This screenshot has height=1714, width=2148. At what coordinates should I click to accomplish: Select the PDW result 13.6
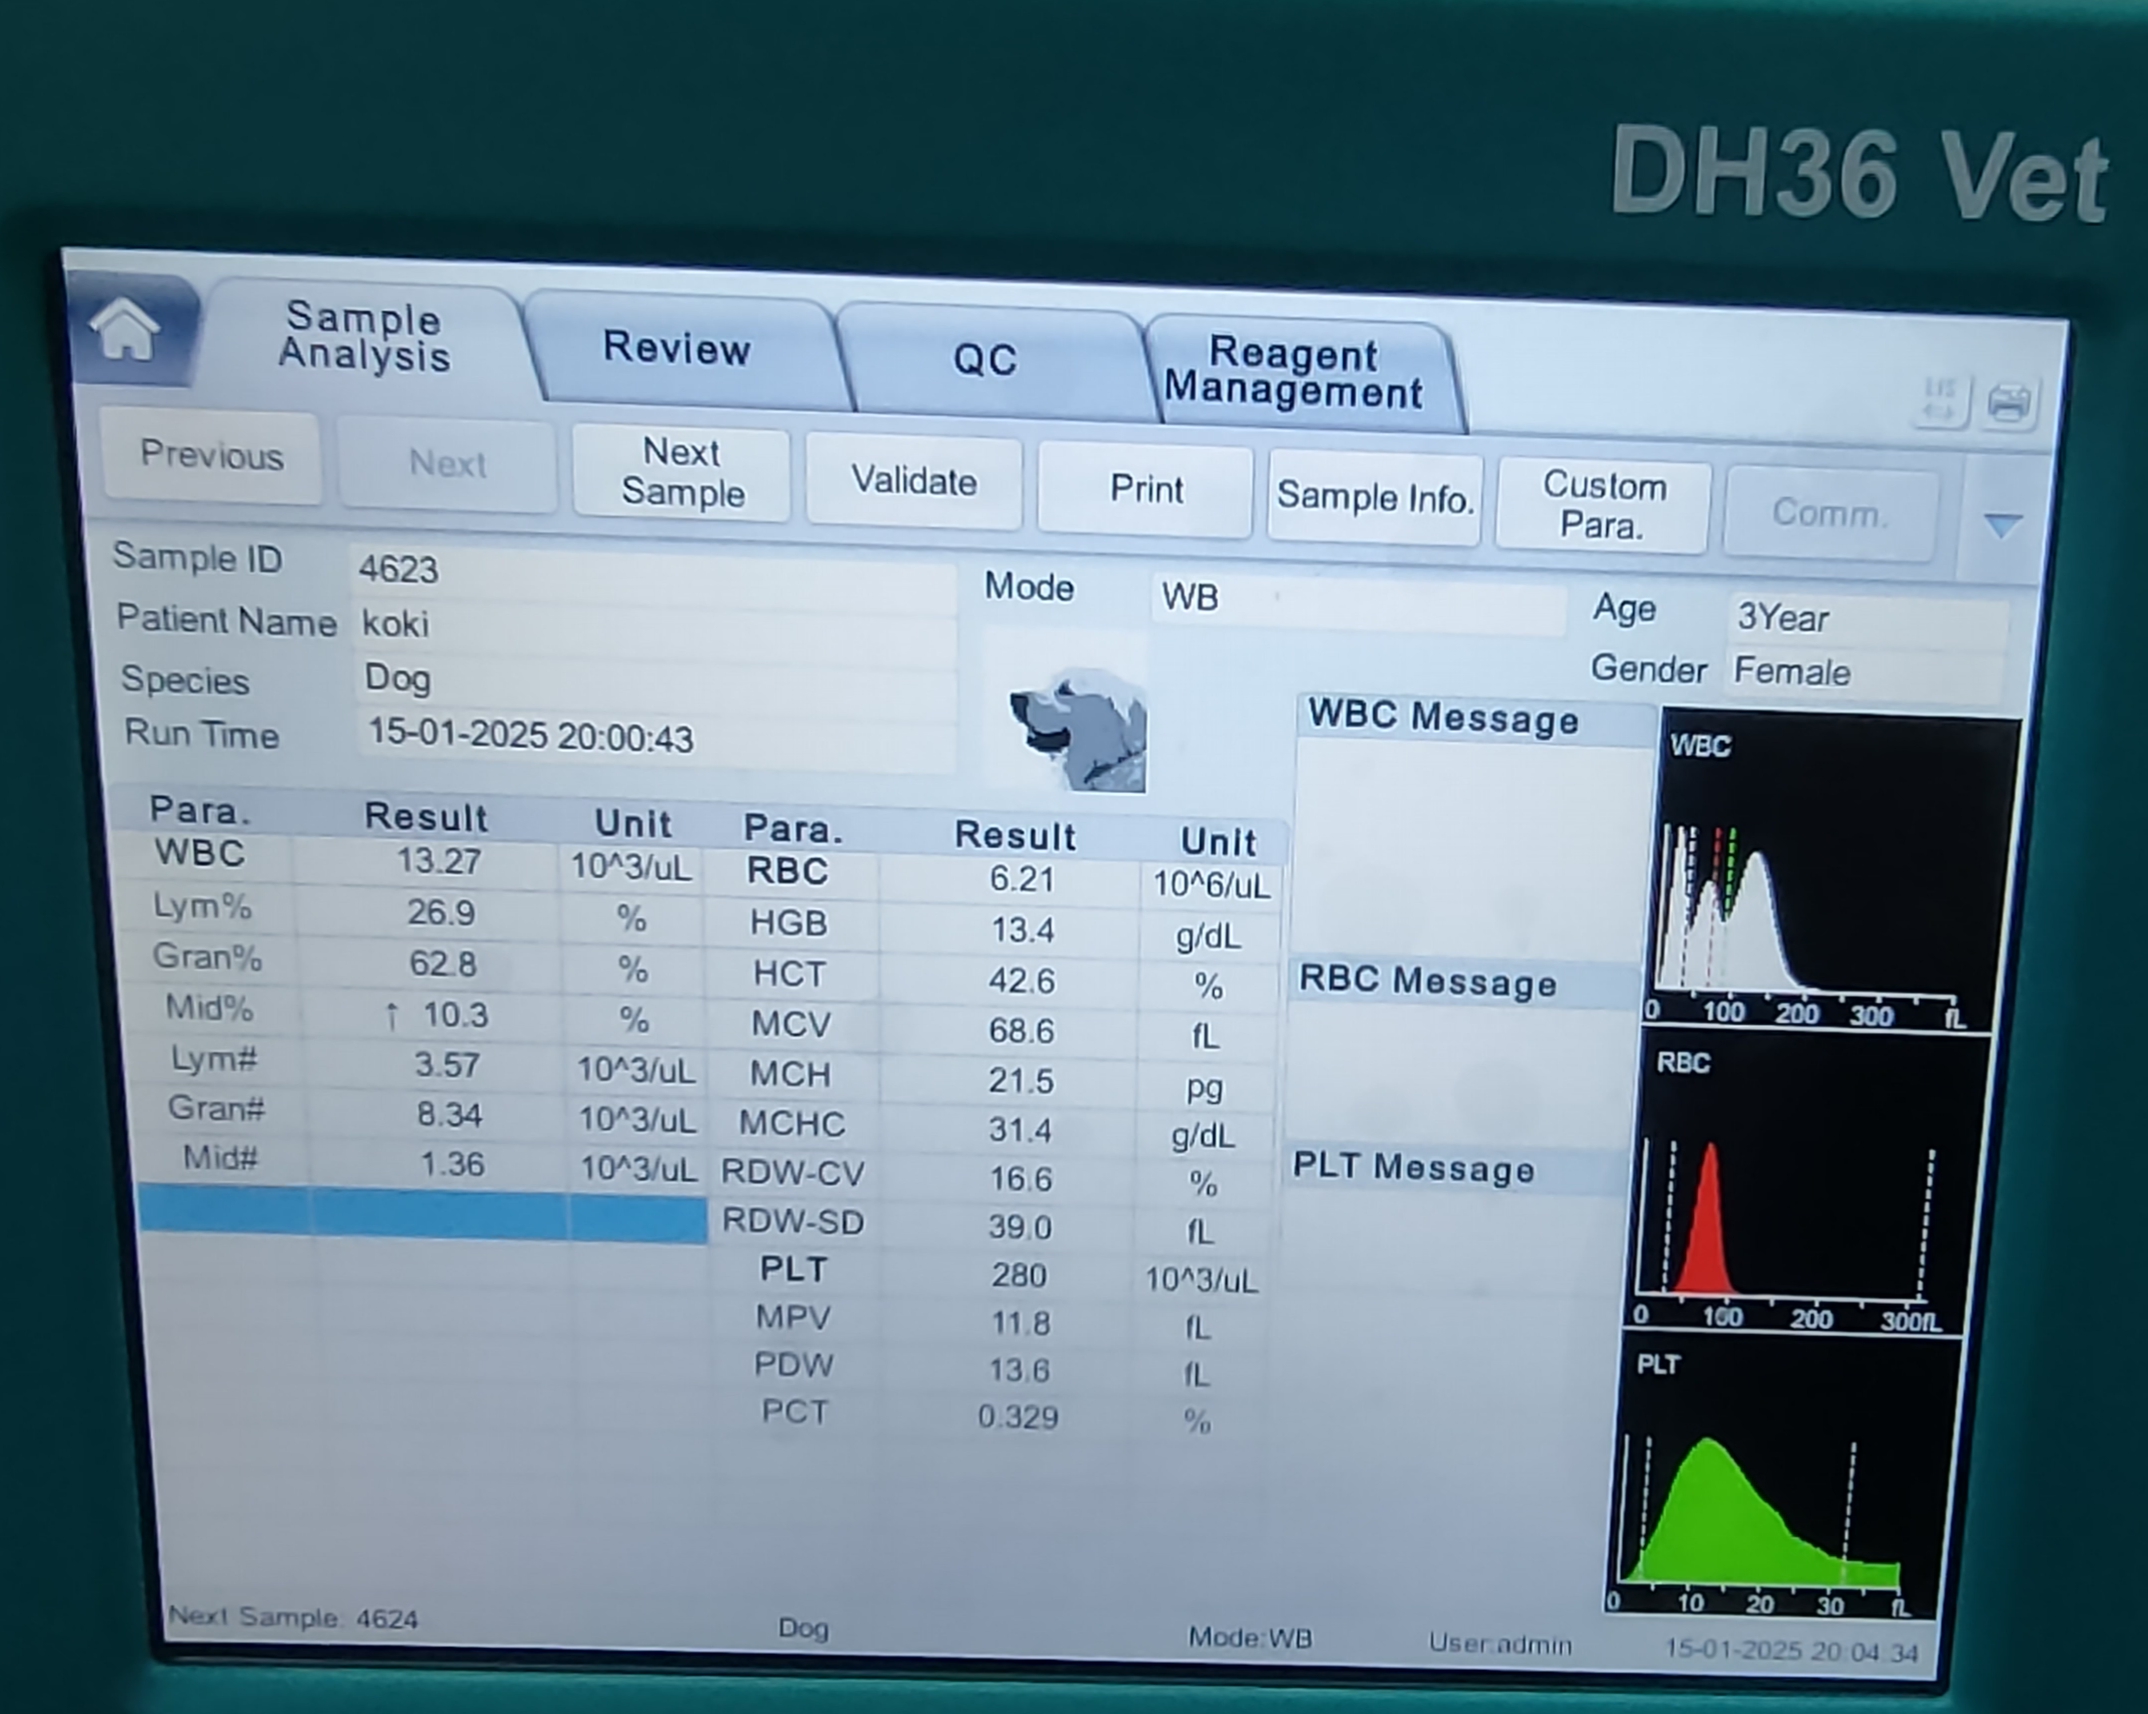click(1019, 1370)
